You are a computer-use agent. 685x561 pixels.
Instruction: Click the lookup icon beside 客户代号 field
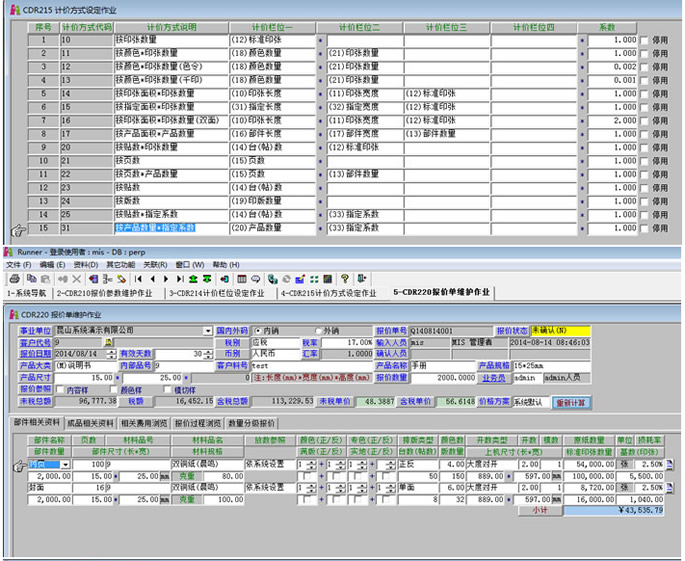(108, 342)
